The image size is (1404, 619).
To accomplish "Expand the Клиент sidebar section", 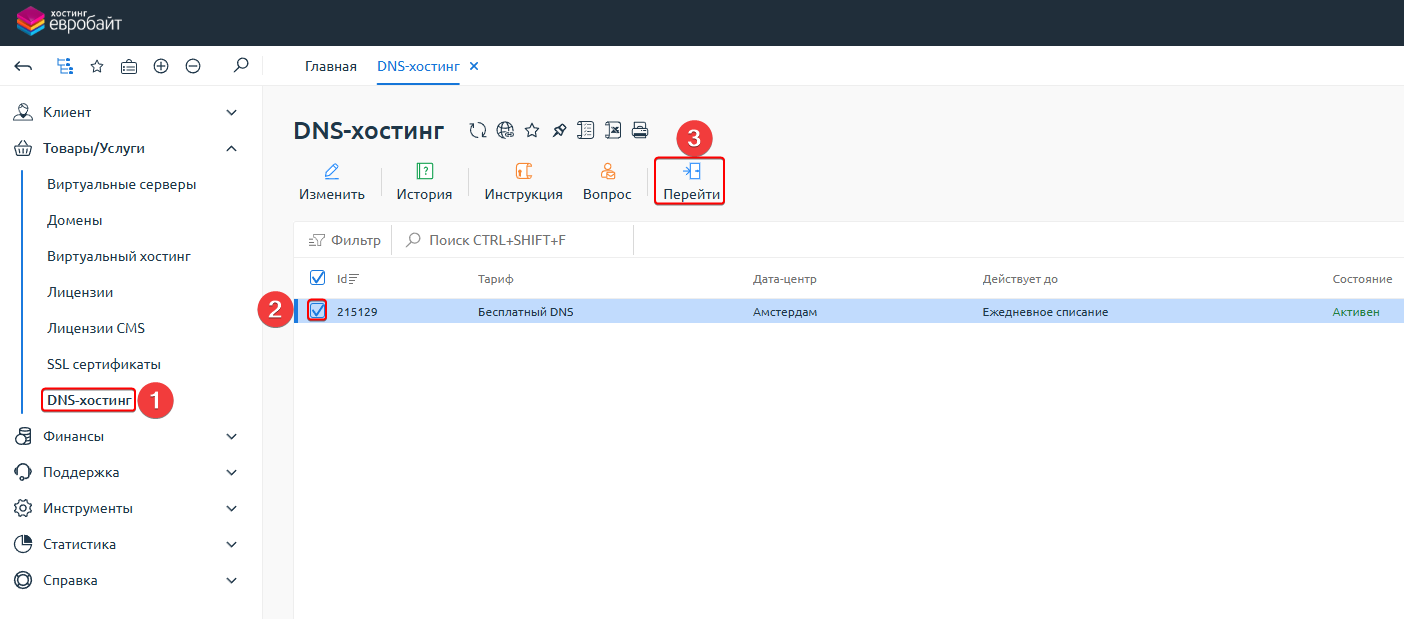I will point(231,112).
